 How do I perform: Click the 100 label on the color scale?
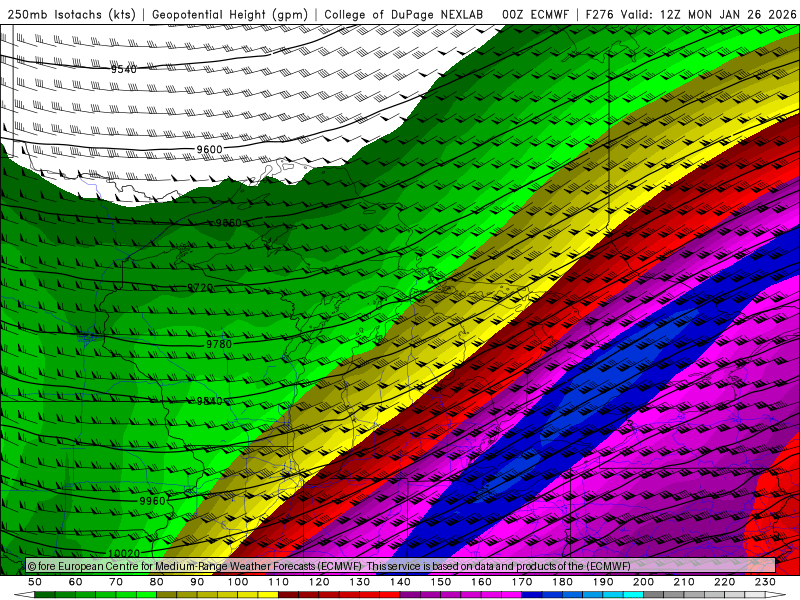point(238,582)
